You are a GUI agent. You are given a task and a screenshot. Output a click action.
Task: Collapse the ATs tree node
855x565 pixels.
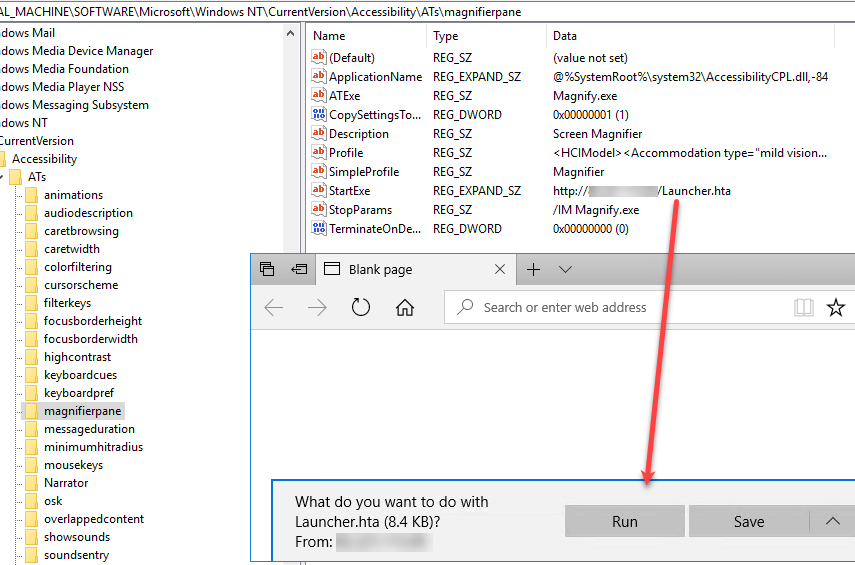tap(3, 177)
